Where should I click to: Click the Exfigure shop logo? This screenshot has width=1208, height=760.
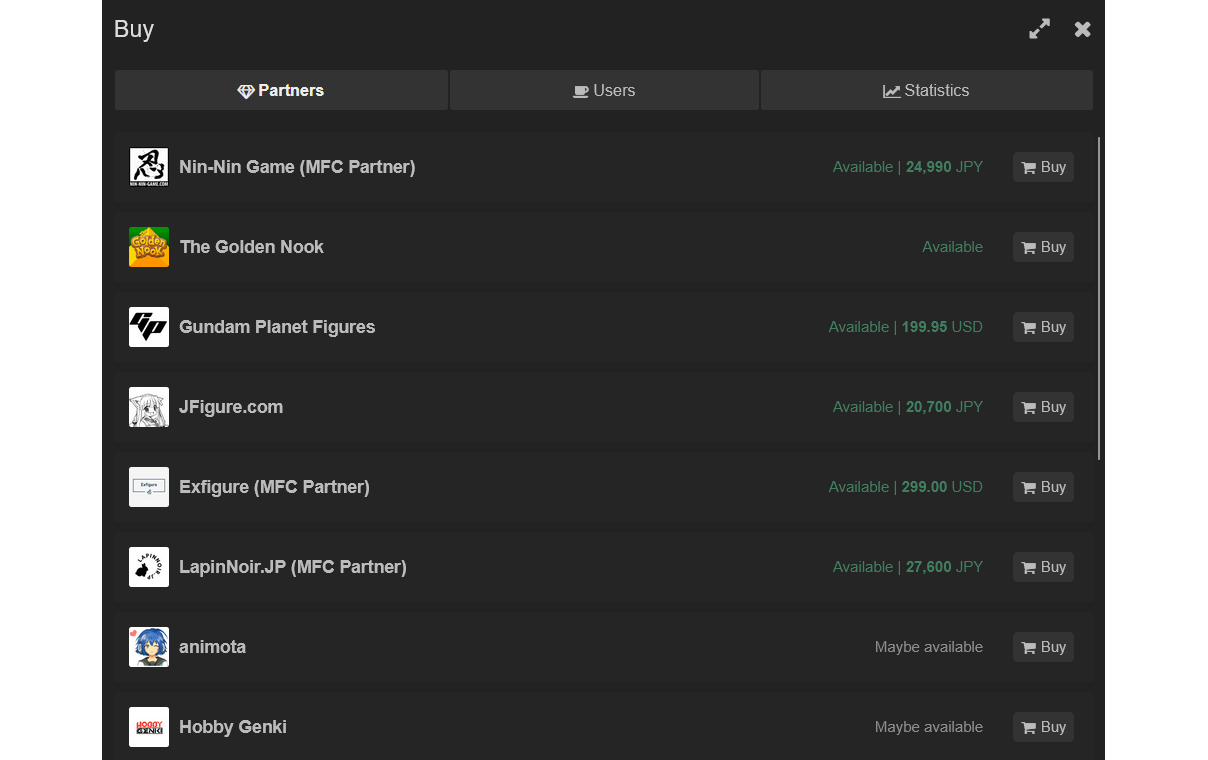point(149,487)
